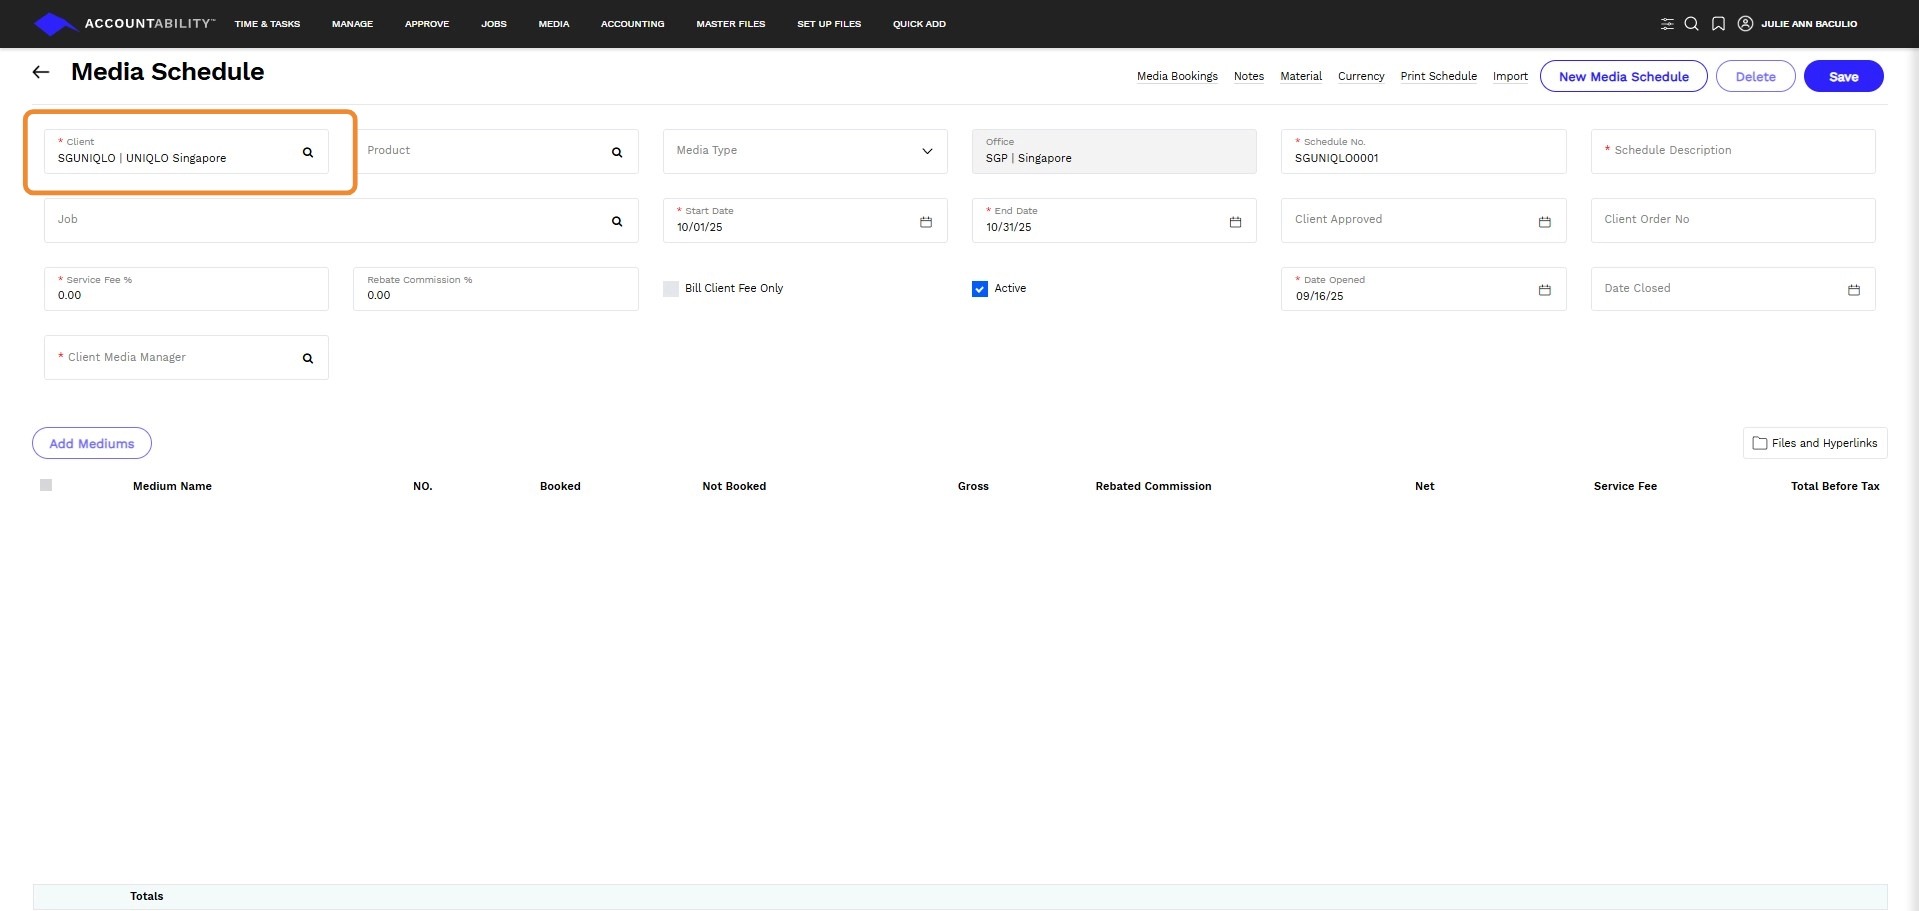Image resolution: width=1919 pixels, height=911 pixels.
Task: Open the Media menu
Action: (554, 24)
